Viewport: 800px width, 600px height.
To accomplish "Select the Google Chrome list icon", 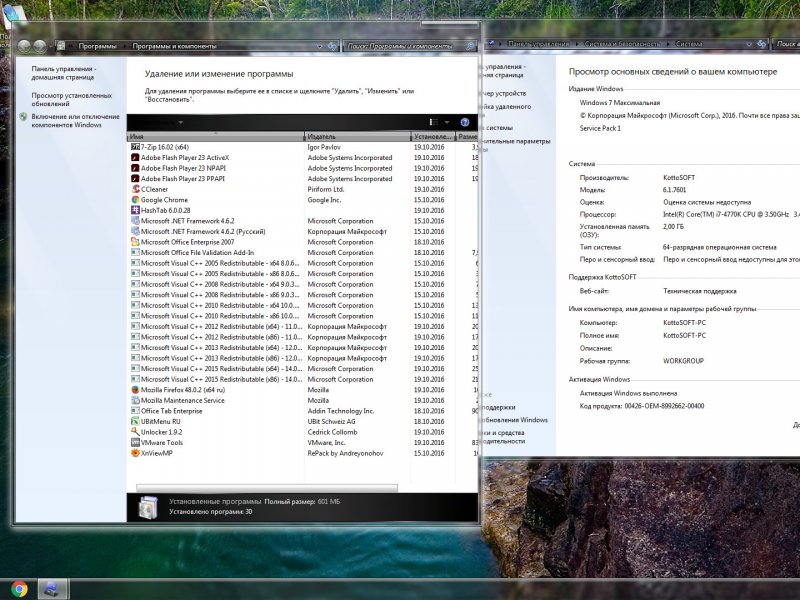I will [x=135, y=200].
